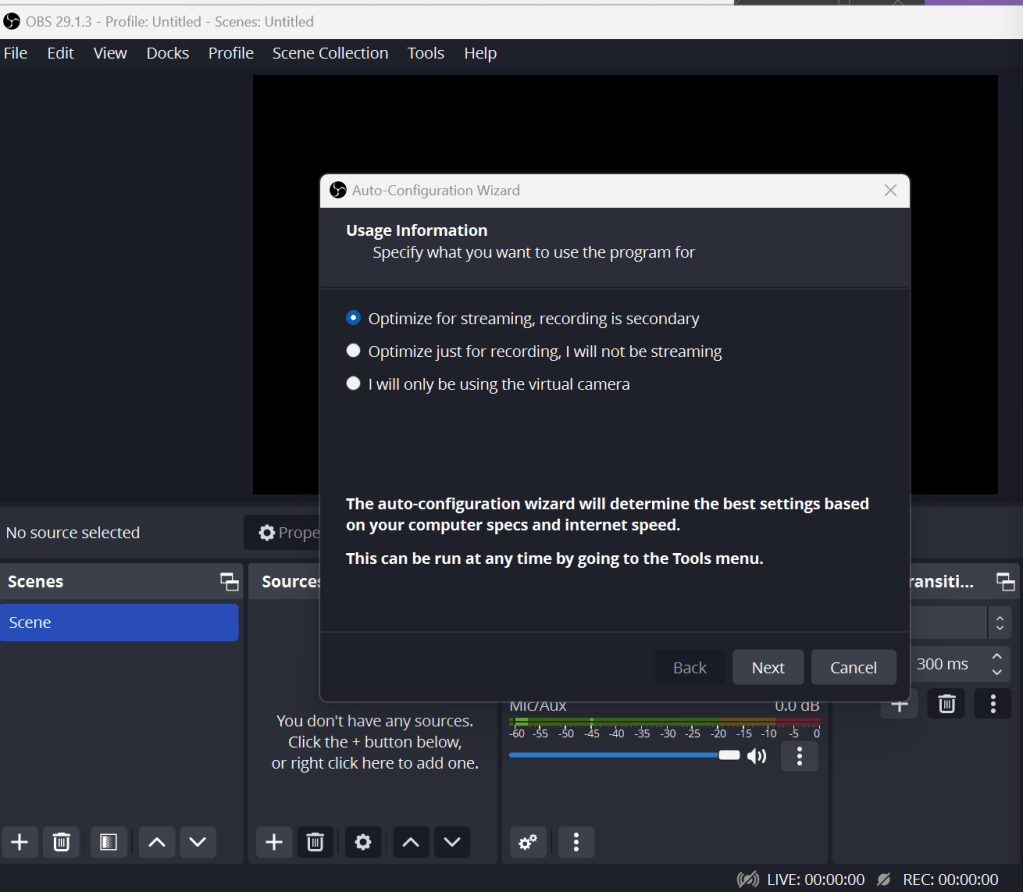
Task: Mute Mic/Aux speaker icon
Action: click(x=757, y=756)
